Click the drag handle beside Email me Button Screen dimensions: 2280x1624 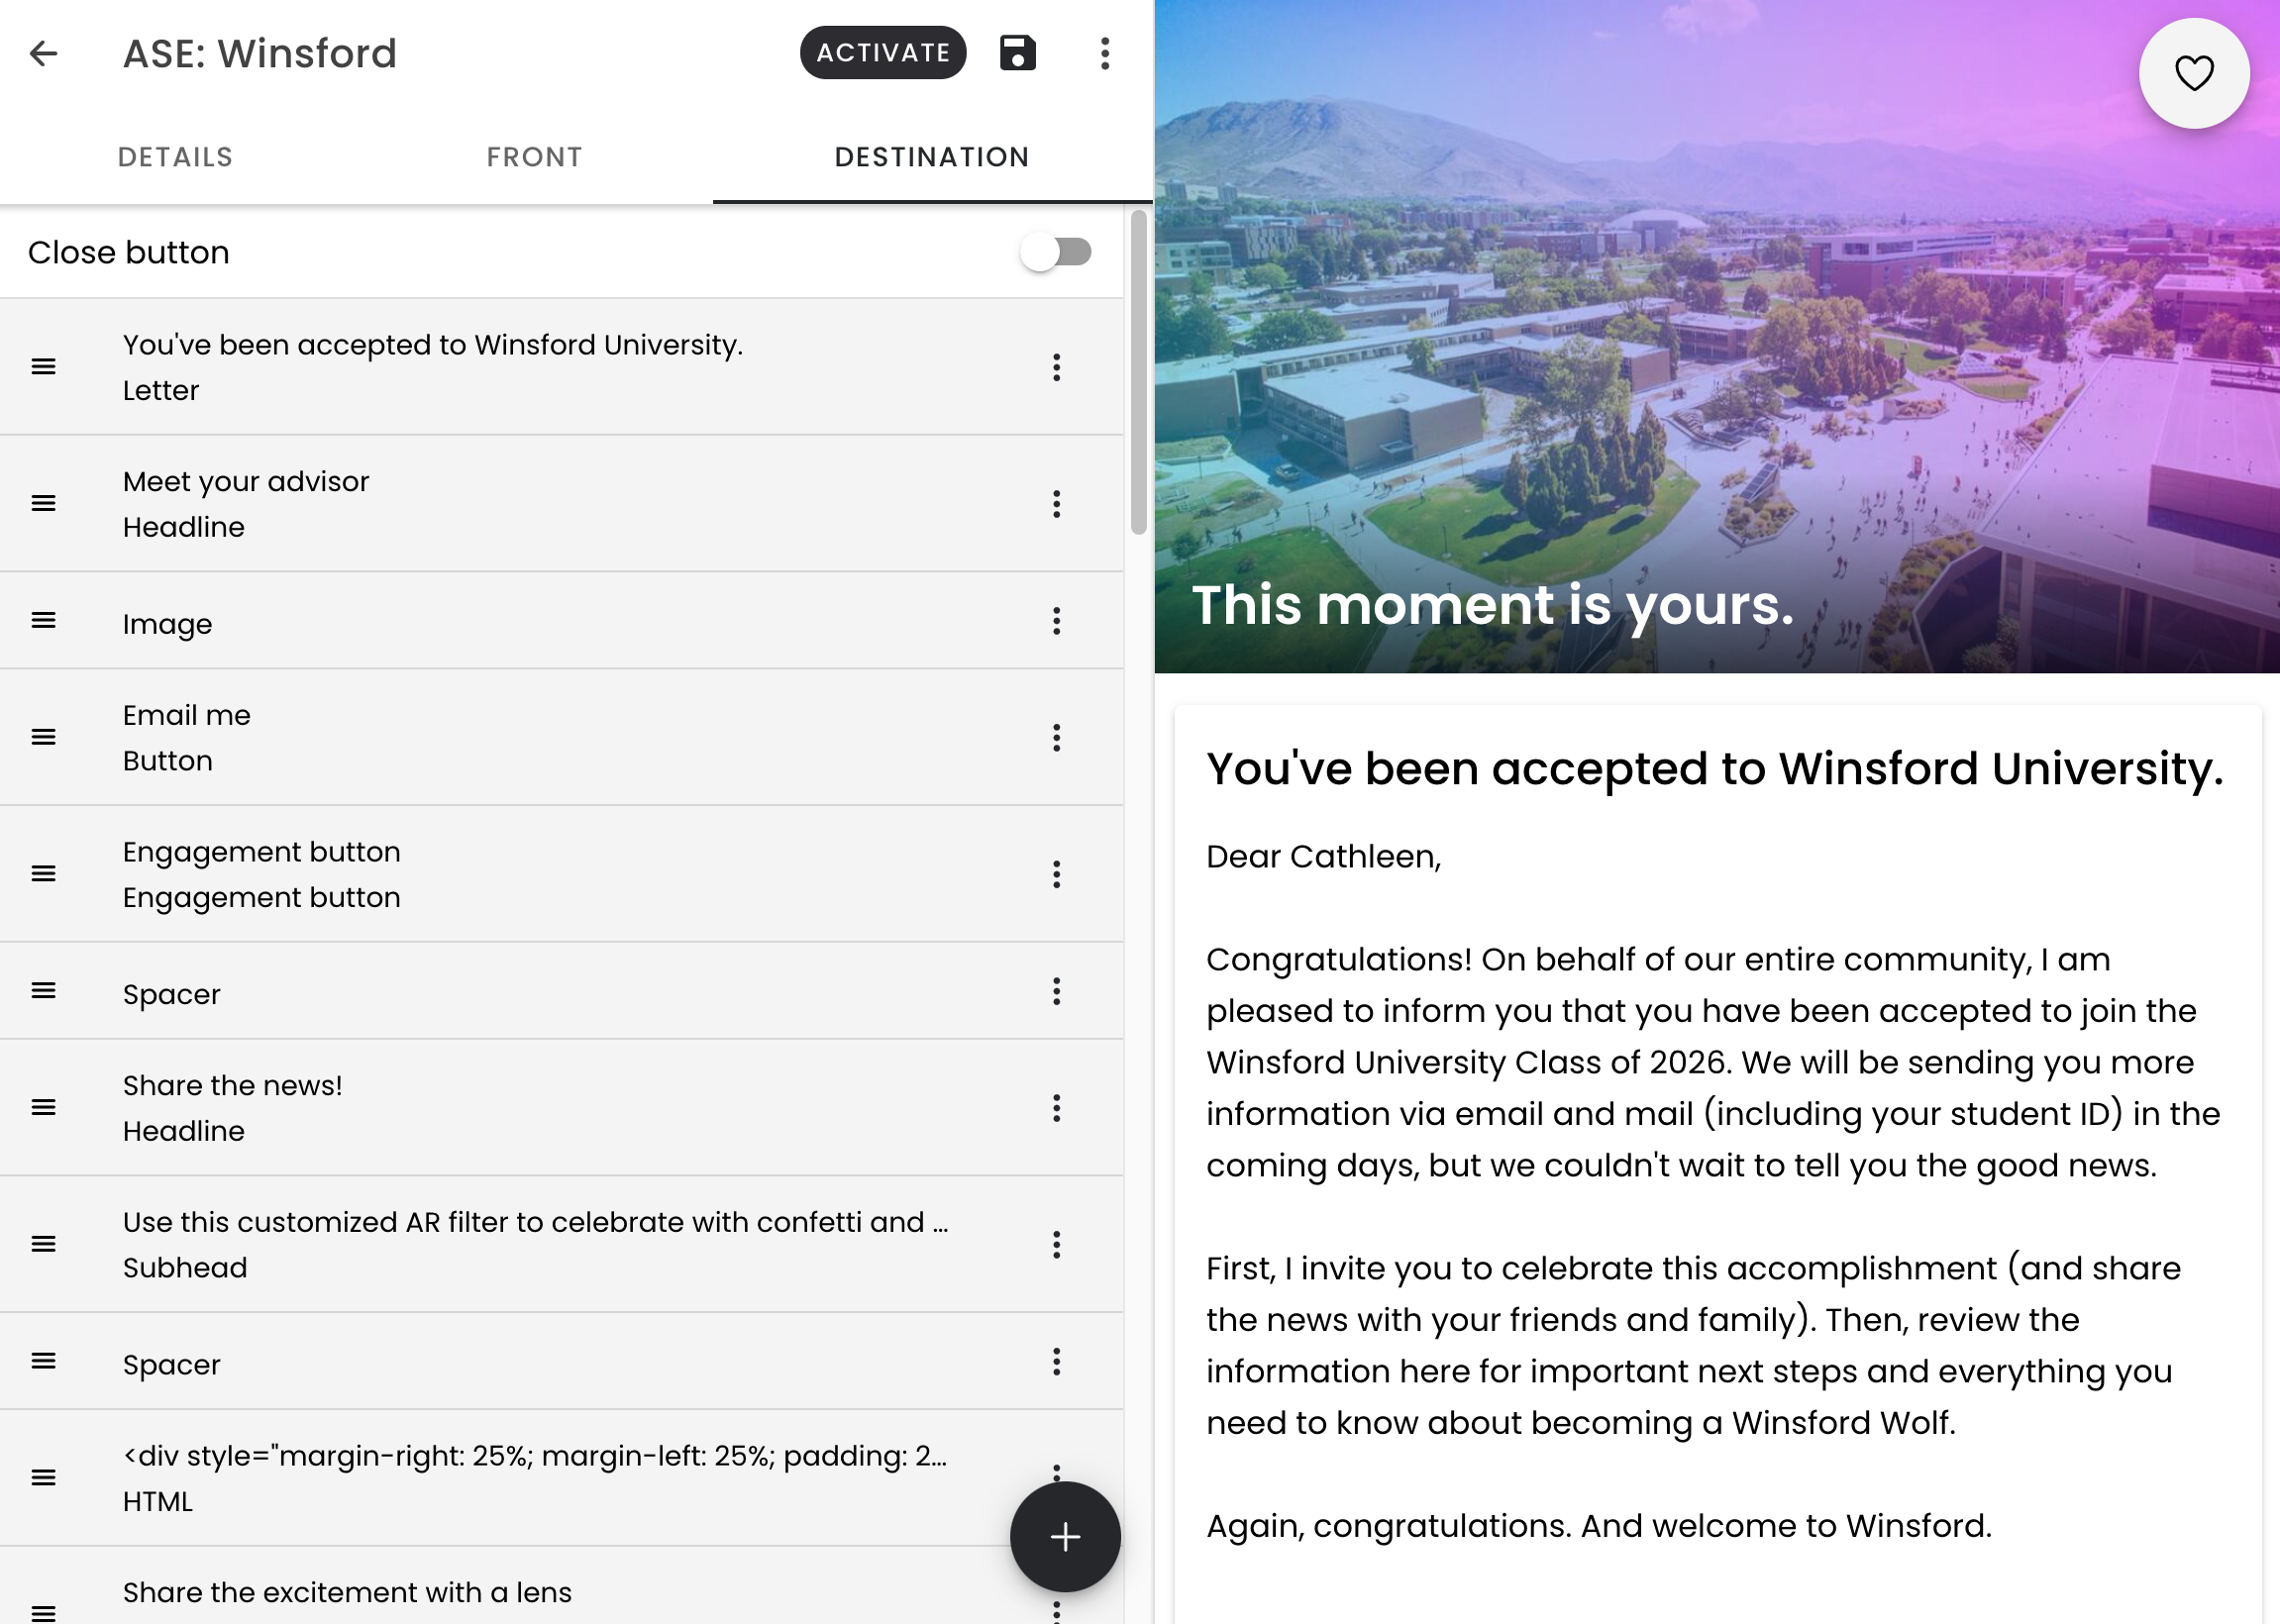point(44,737)
